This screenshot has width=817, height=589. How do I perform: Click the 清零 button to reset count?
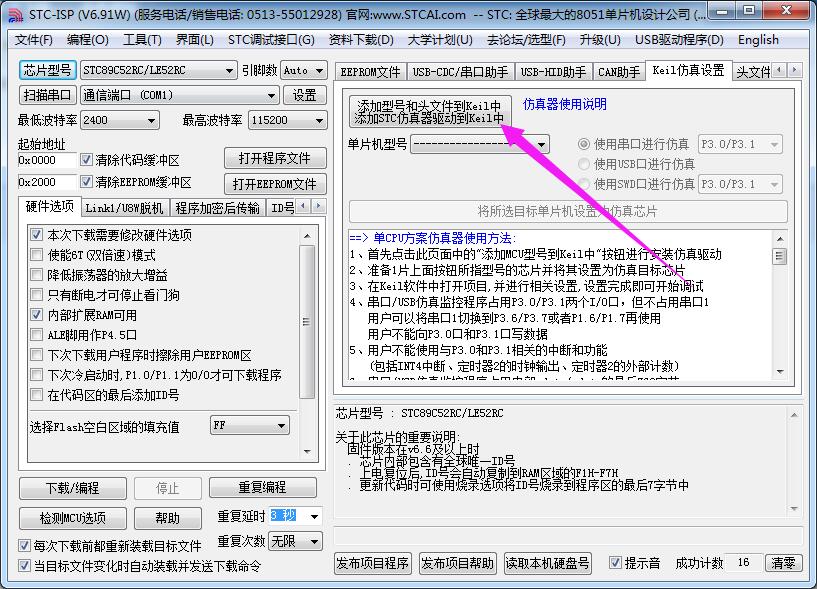784,563
